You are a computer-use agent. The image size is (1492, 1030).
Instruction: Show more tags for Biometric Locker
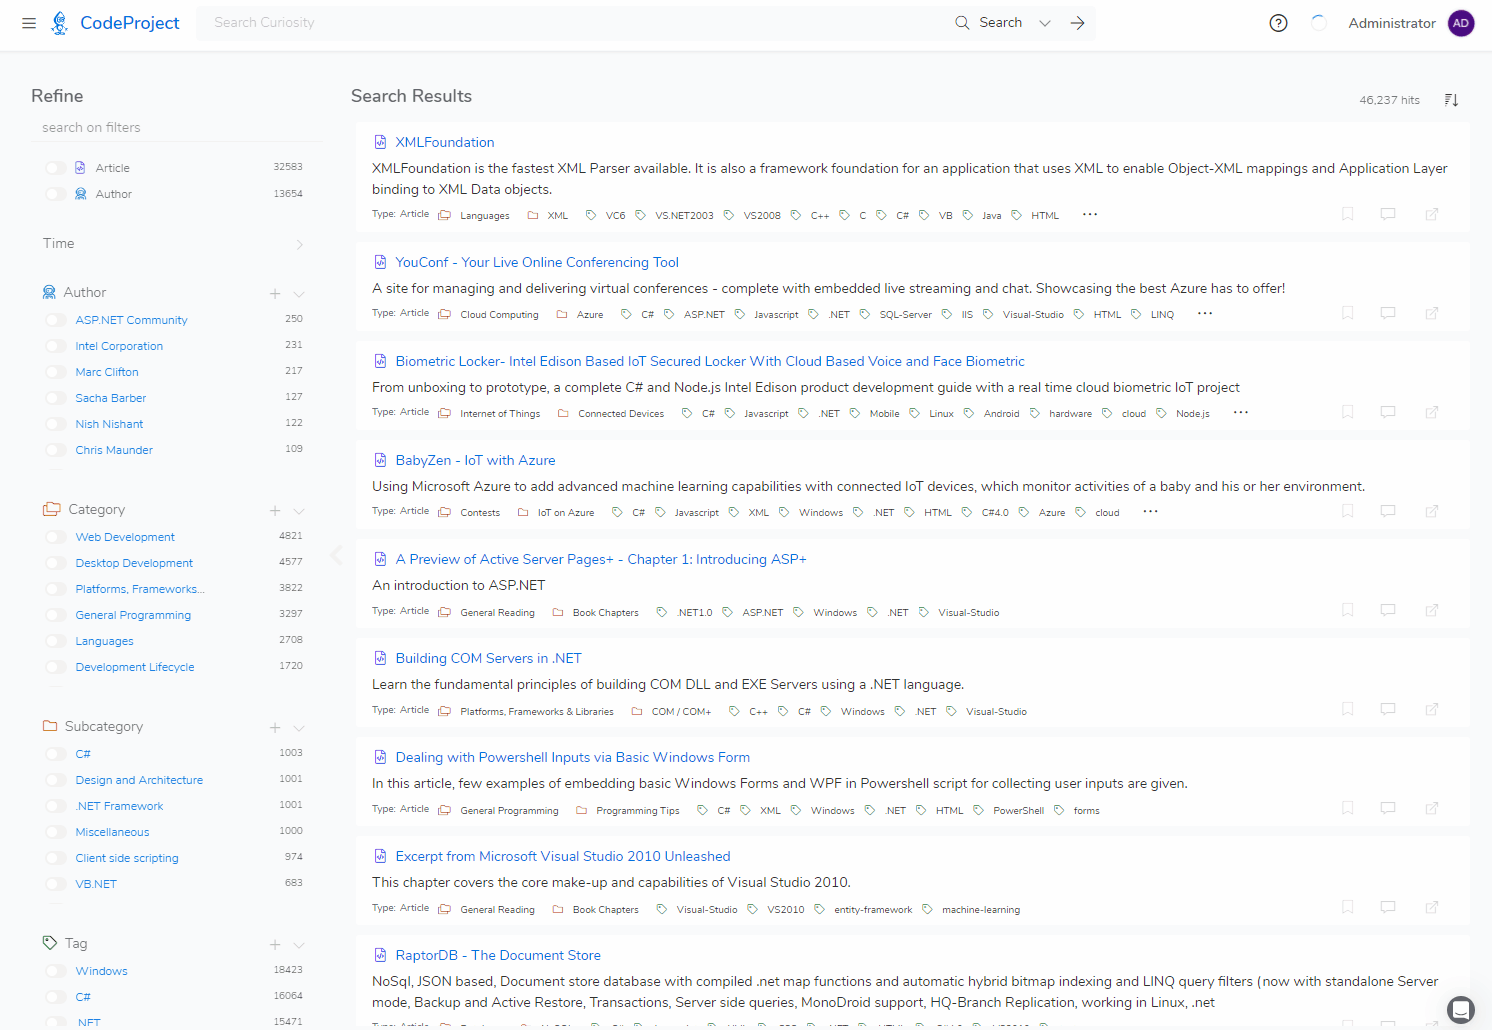(1241, 412)
